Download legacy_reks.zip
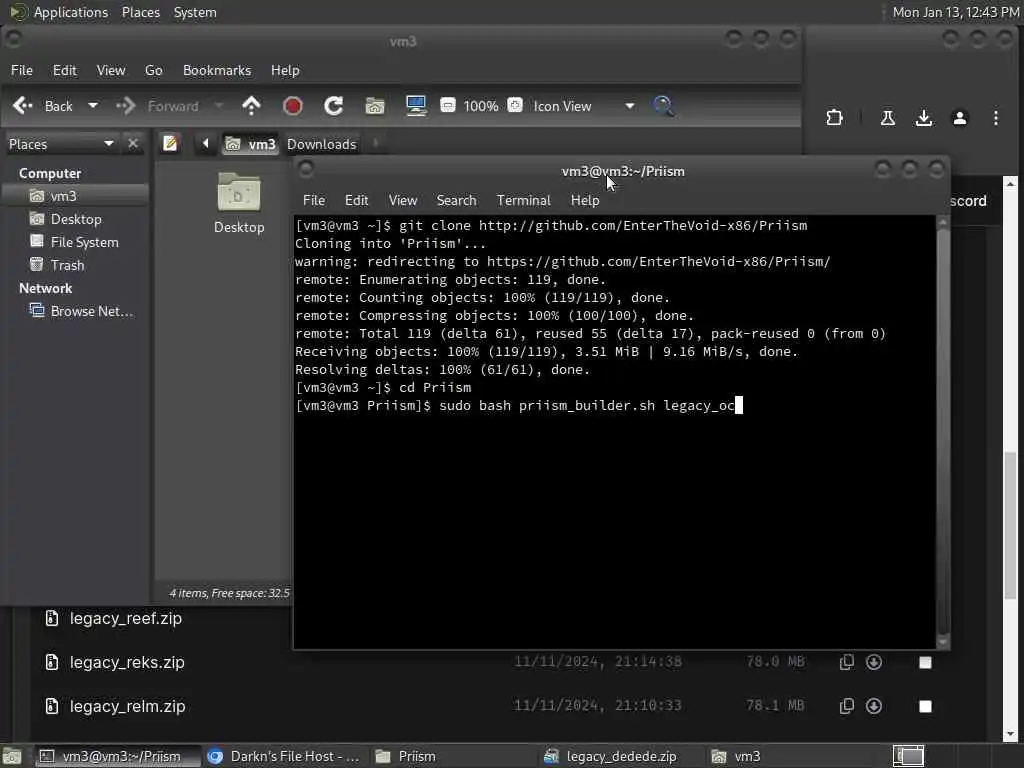Image resolution: width=1024 pixels, height=768 pixels. tap(874, 662)
